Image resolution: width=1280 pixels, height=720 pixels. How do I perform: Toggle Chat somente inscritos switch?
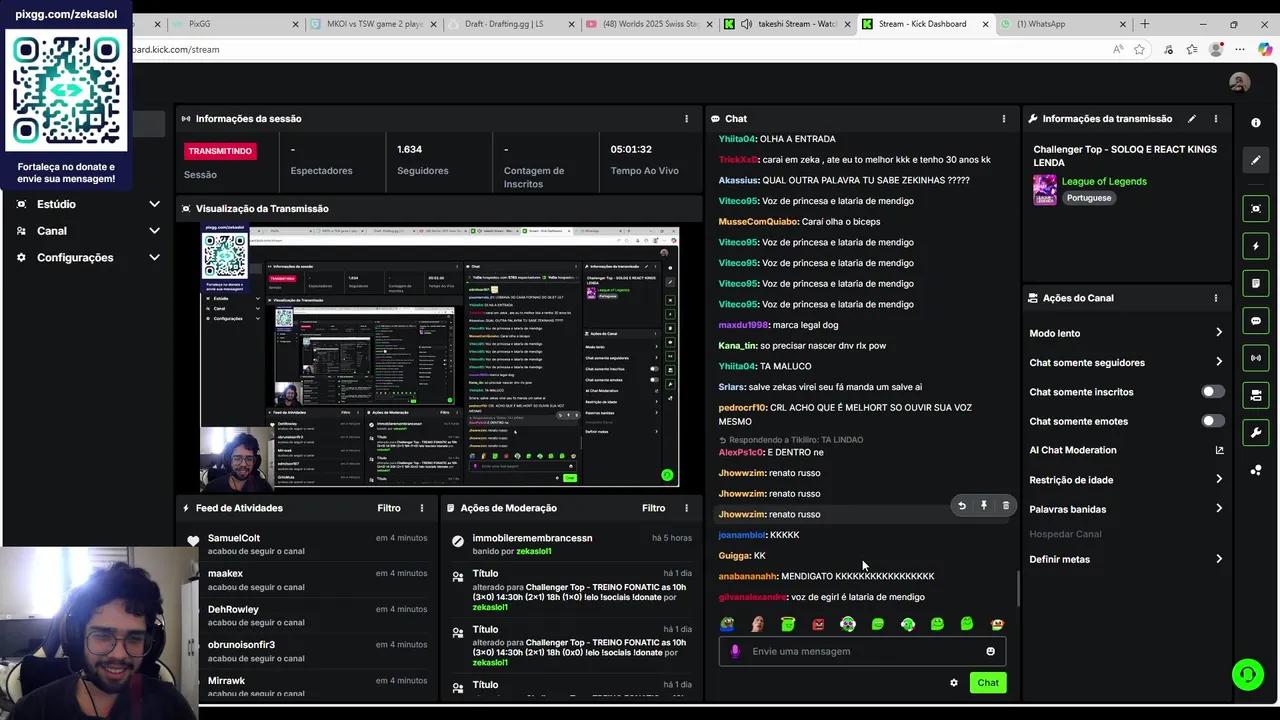(x=1212, y=392)
